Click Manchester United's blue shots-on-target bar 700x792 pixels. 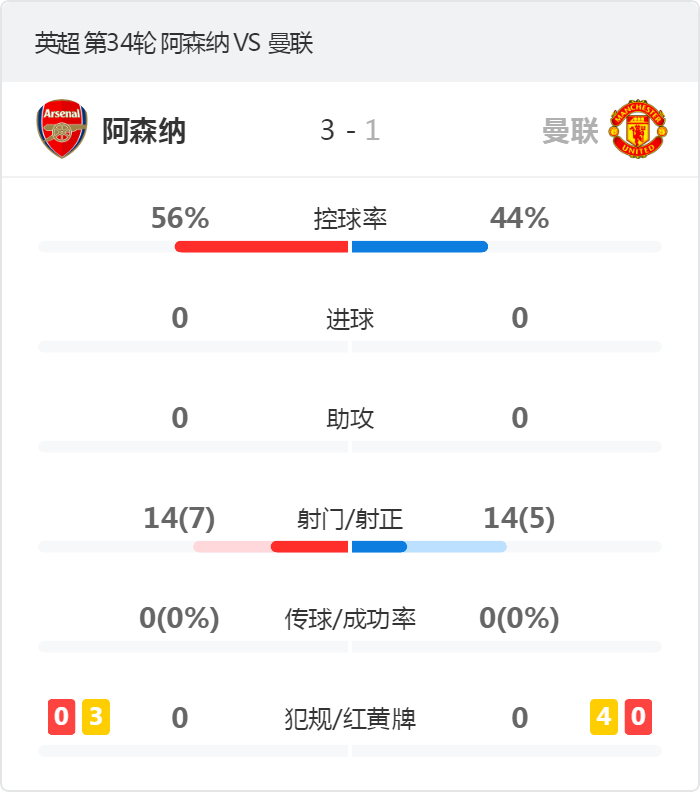(x=379, y=547)
